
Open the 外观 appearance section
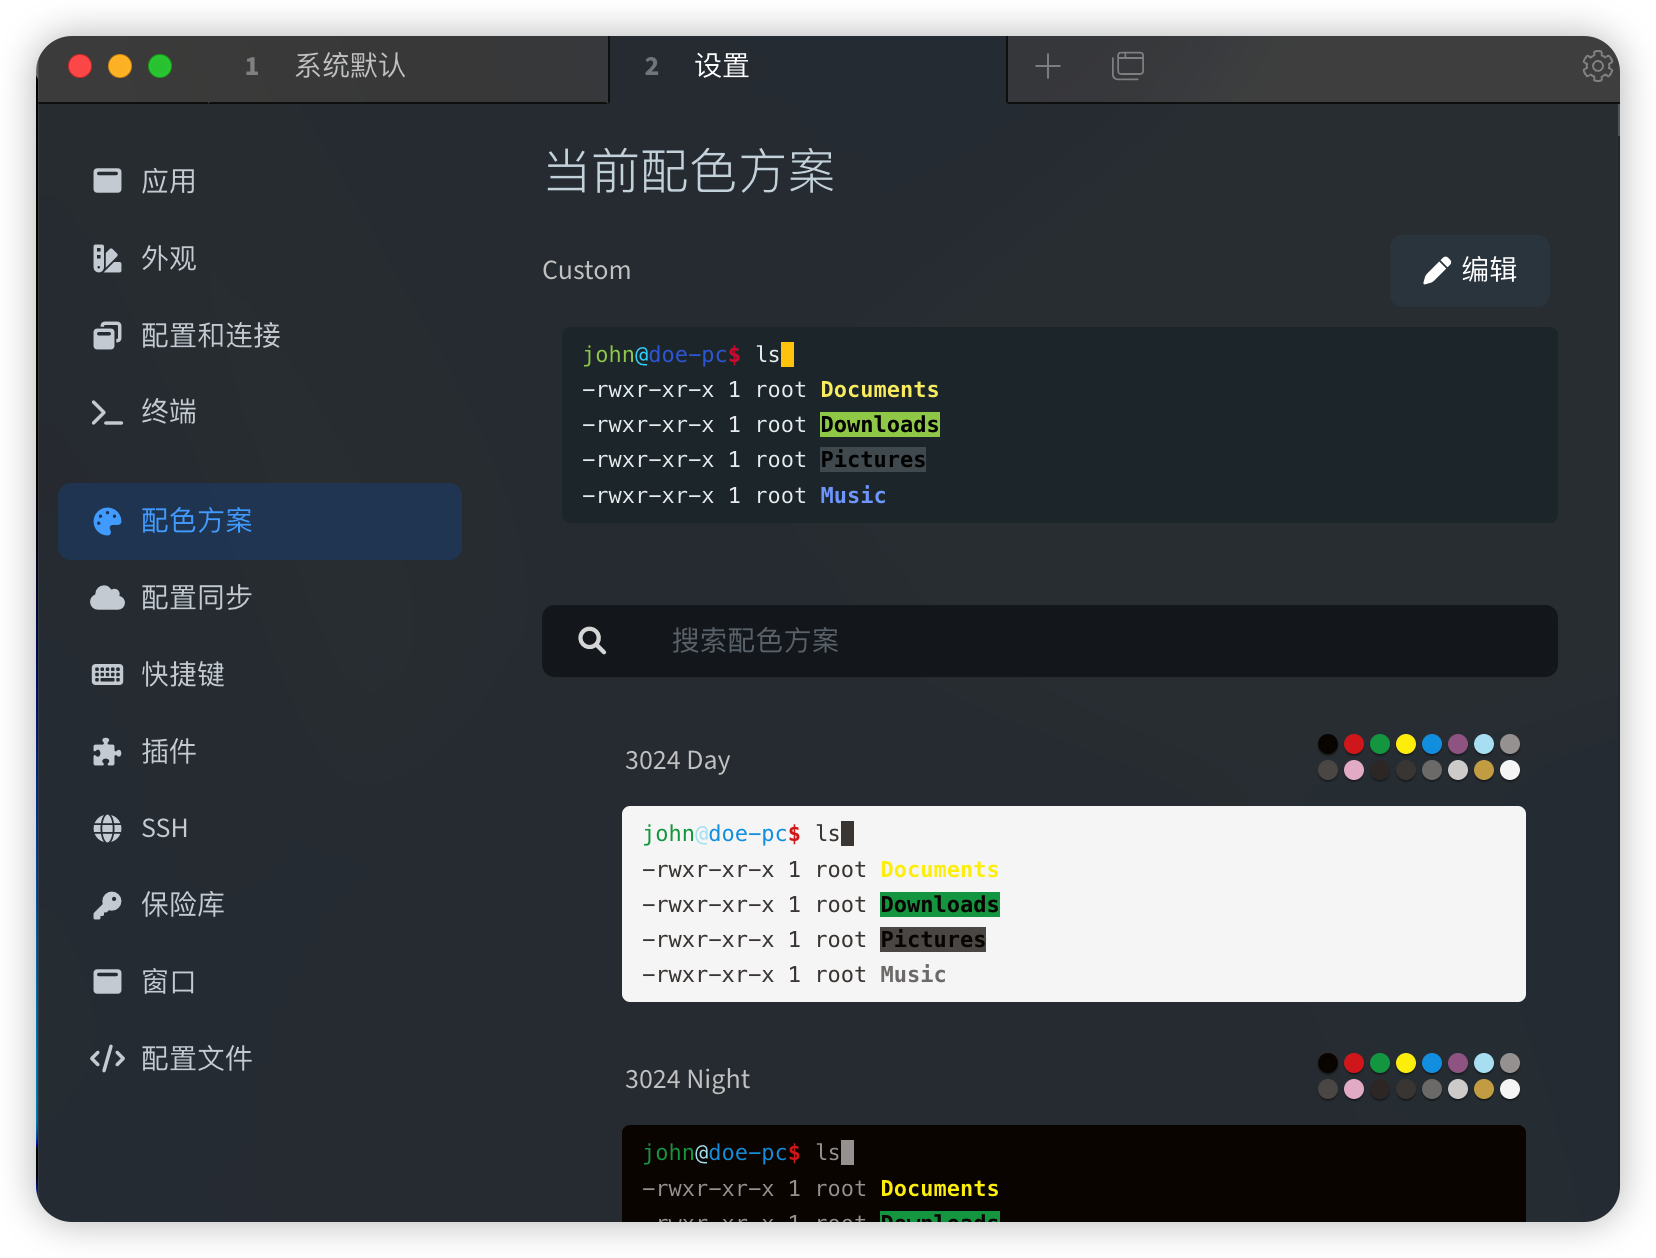pyautogui.click(x=259, y=258)
